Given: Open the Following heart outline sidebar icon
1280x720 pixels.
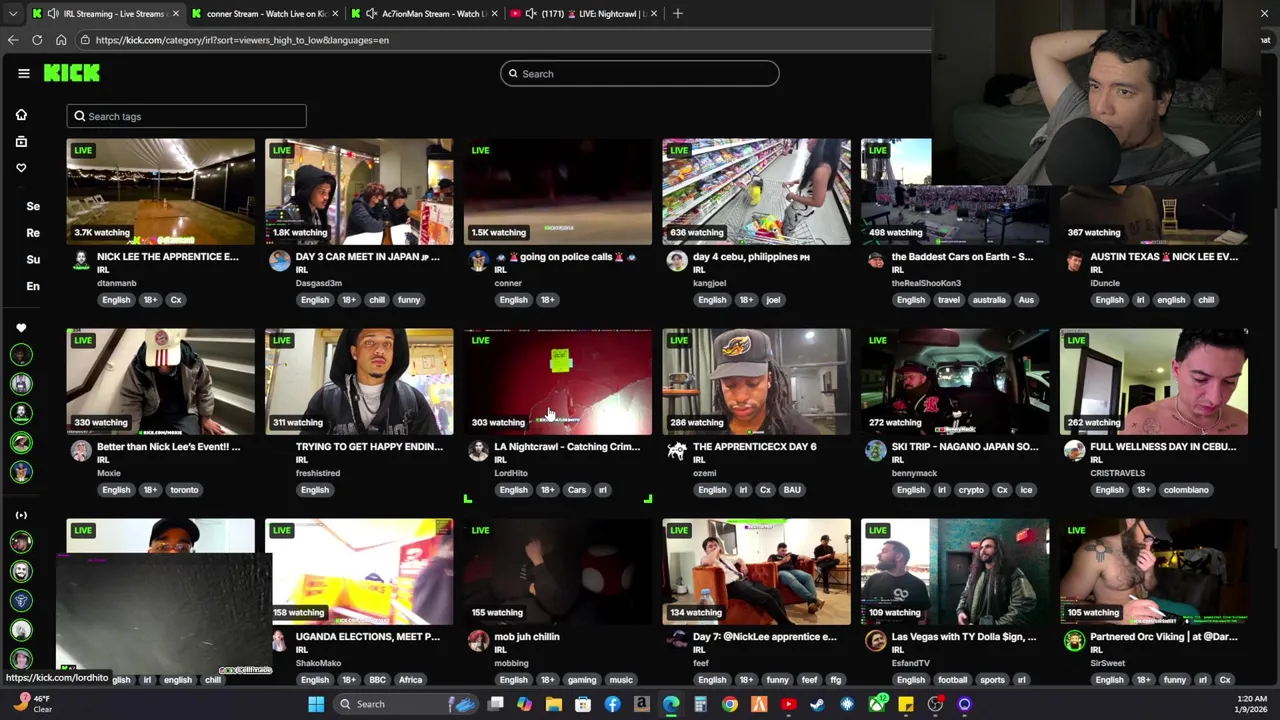Looking at the screenshot, I should [21, 168].
